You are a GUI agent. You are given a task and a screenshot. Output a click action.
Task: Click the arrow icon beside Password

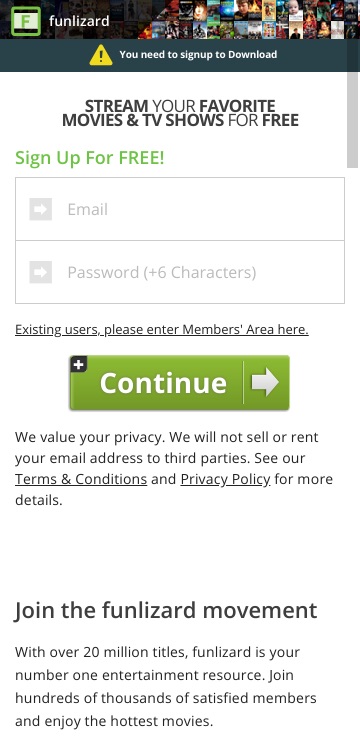pyautogui.click(x=41, y=272)
